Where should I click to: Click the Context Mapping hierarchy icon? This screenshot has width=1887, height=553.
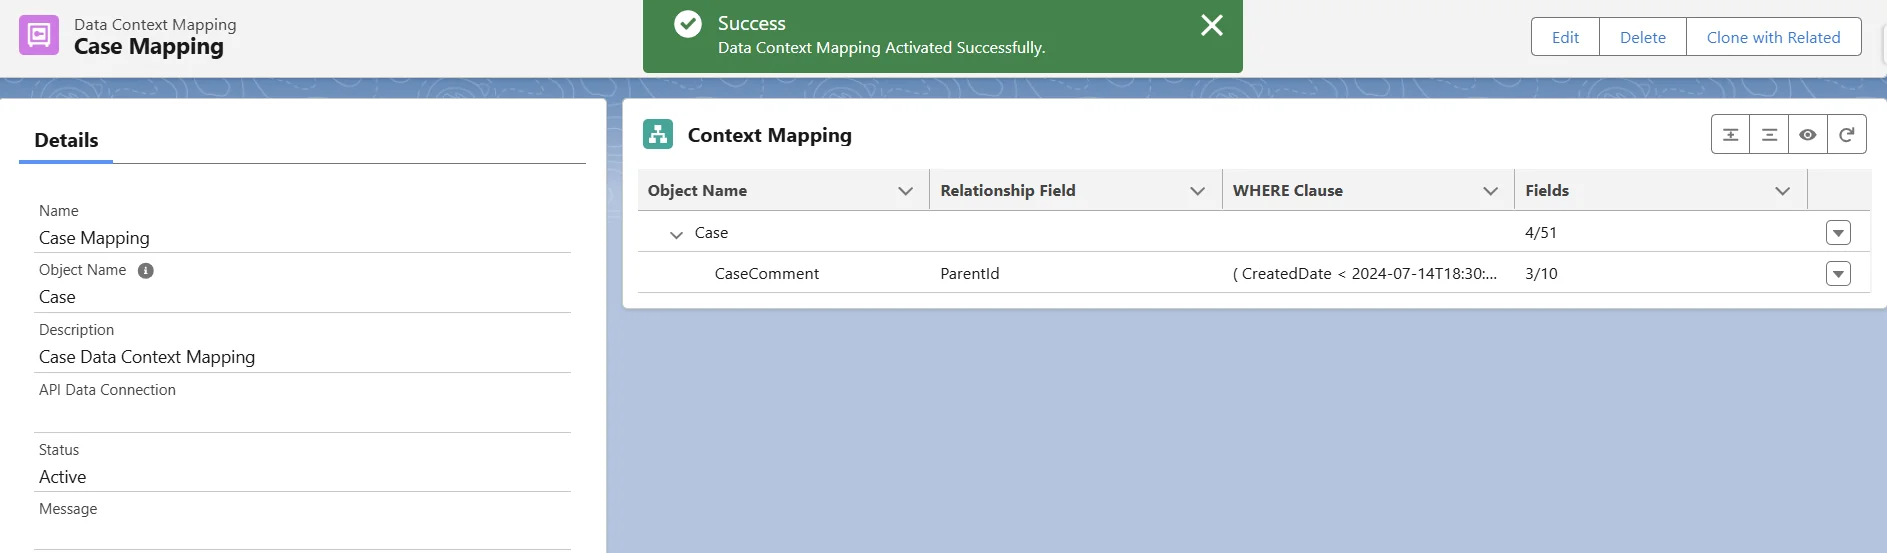coord(658,134)
